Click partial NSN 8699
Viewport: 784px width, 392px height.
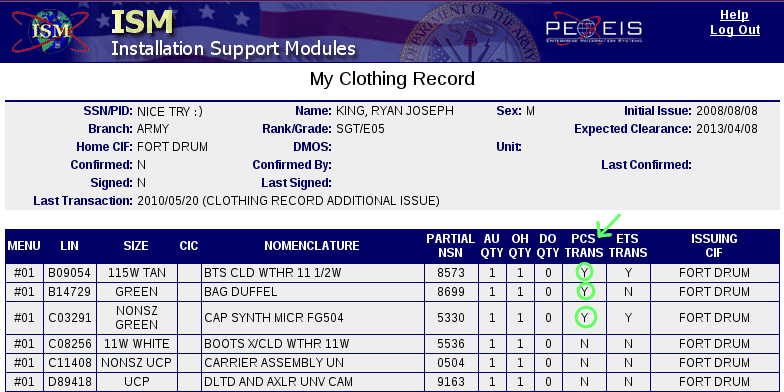[450, 292]
